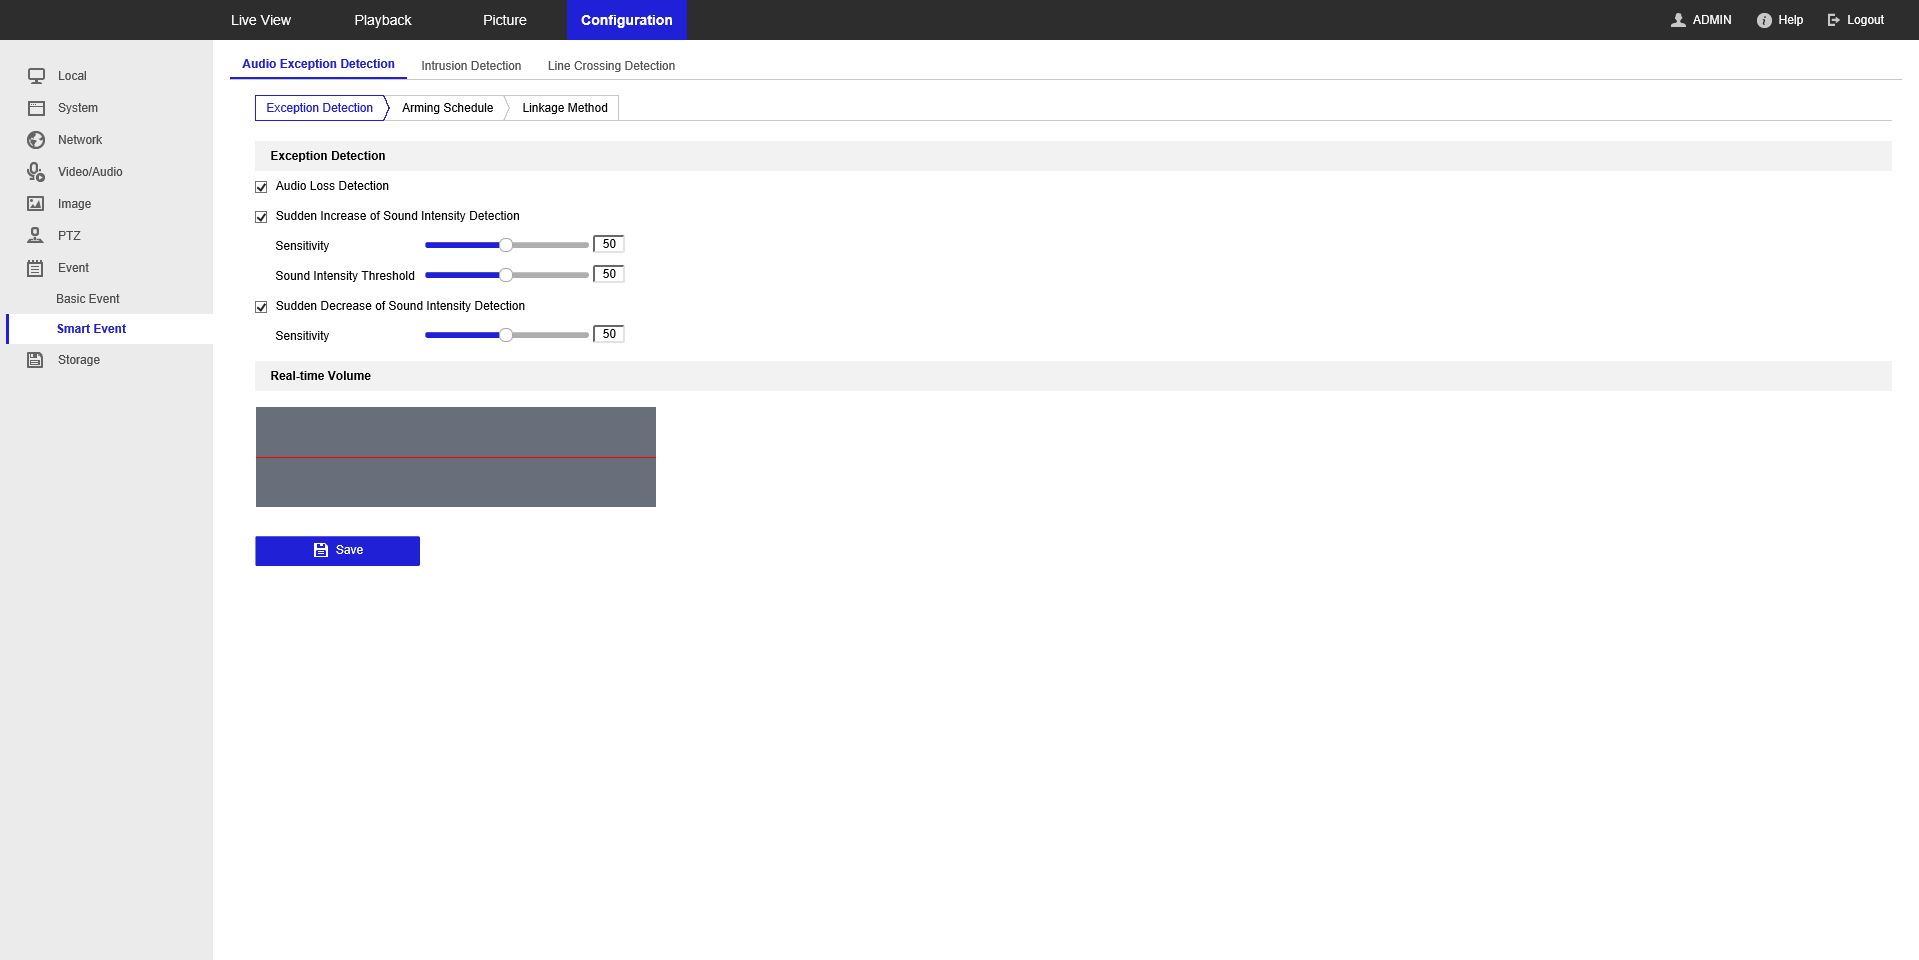The image size is (1919, 960).
Task: Open the Storage disk icon
Action: click(36, 359)
